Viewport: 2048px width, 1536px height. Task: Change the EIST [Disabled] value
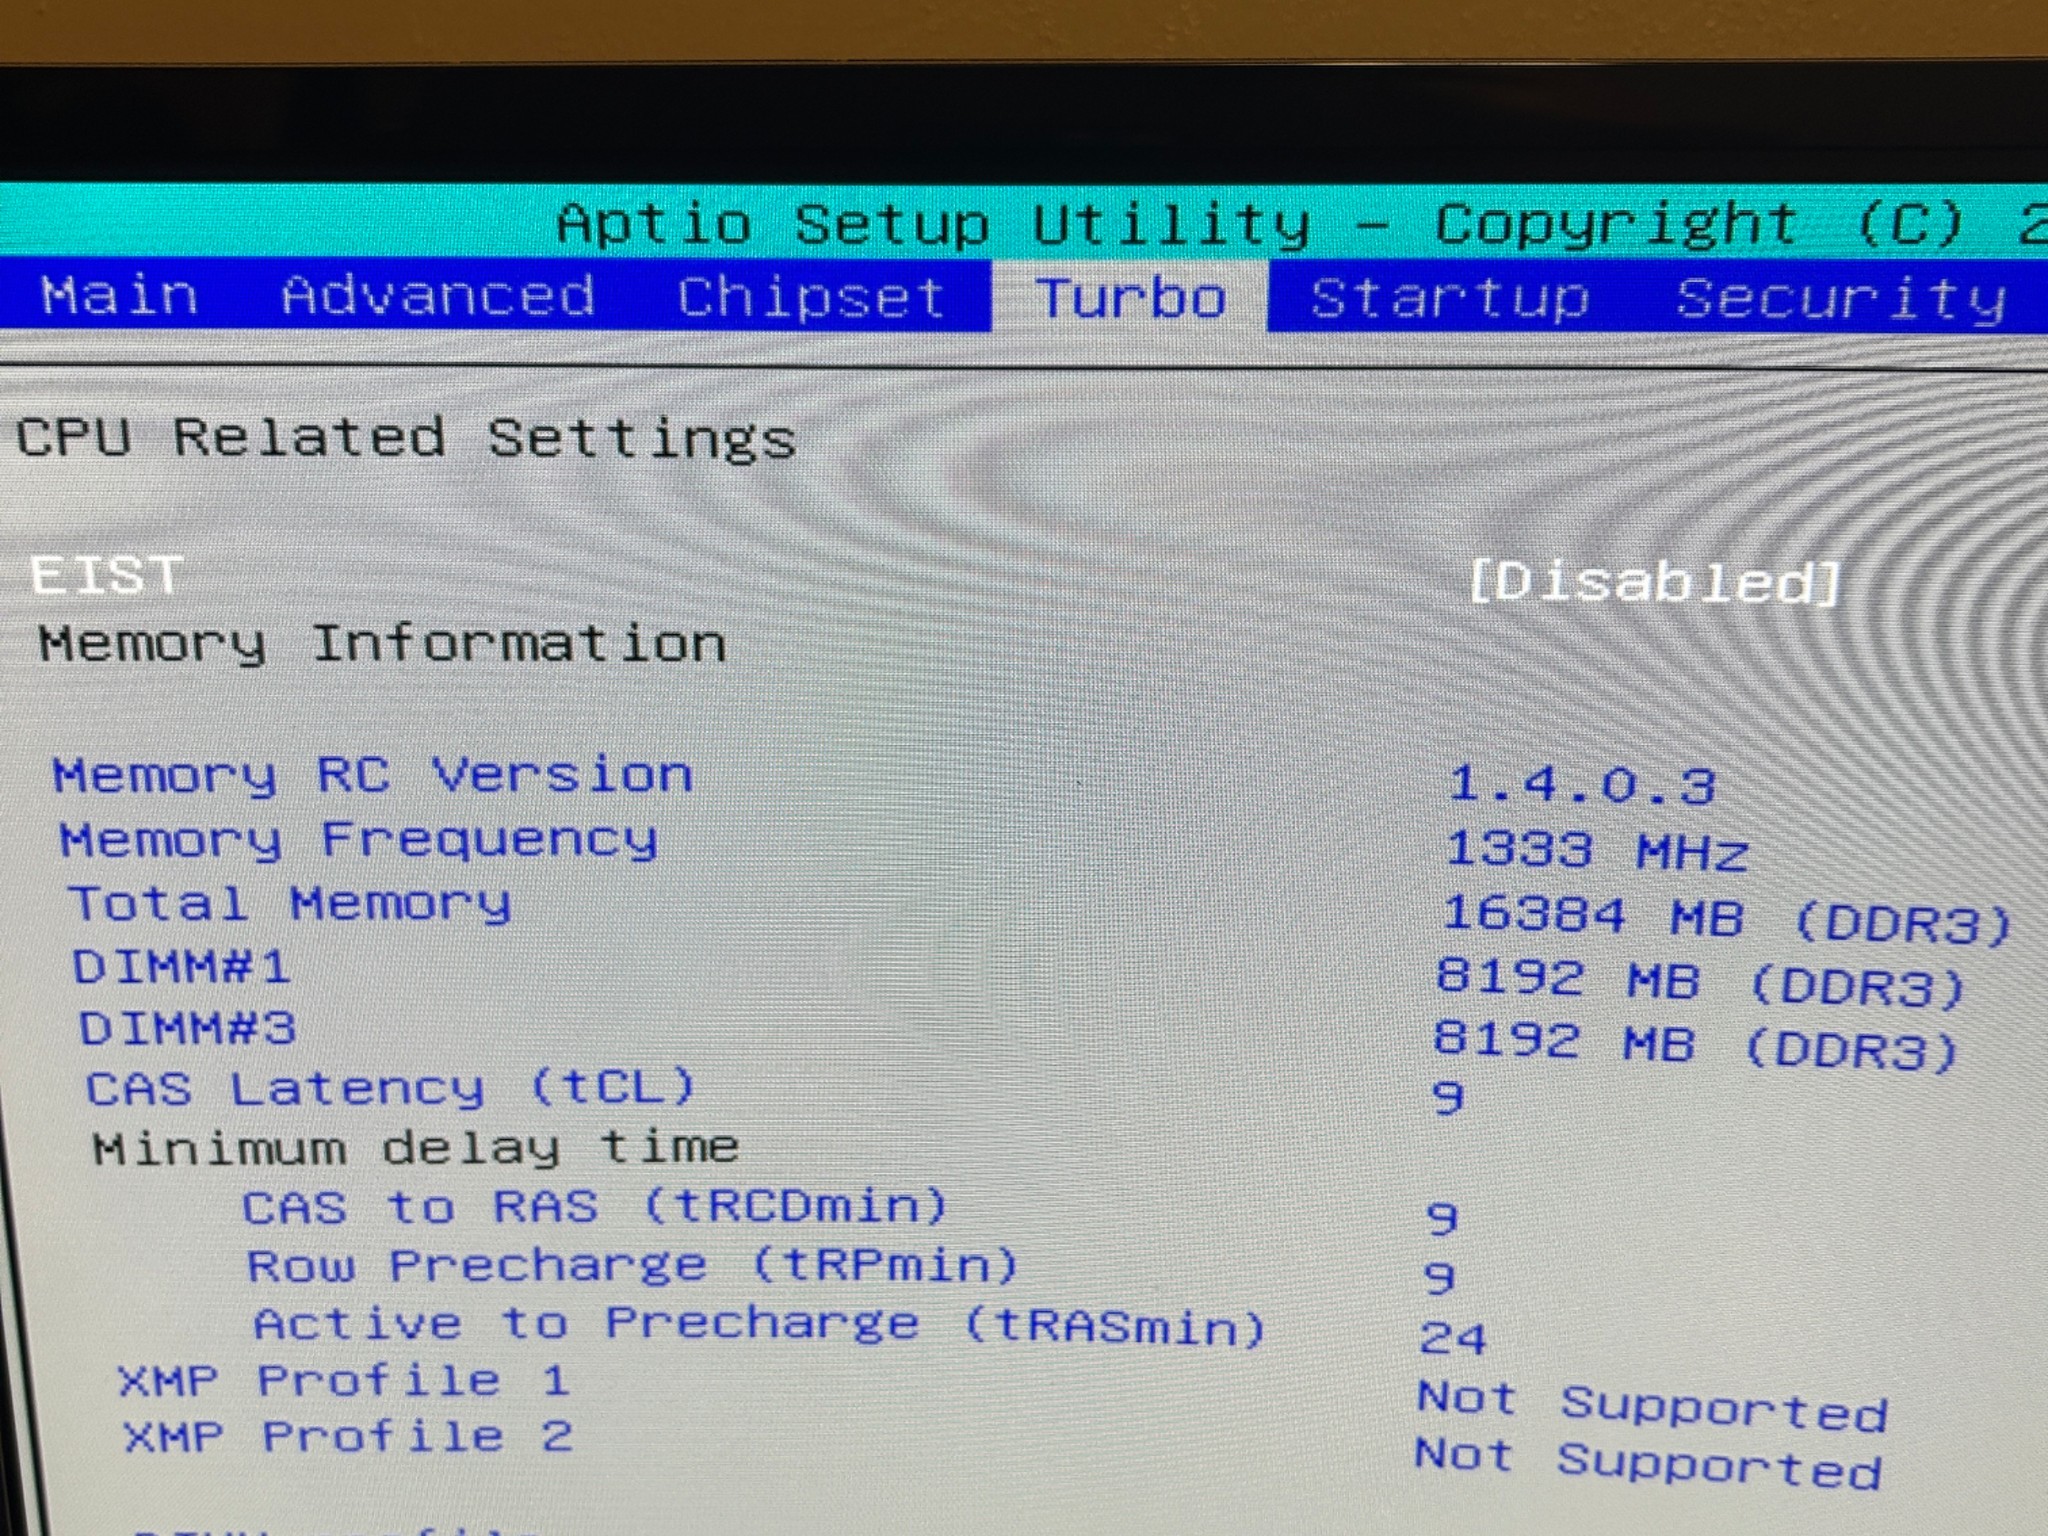[1654, 582]
